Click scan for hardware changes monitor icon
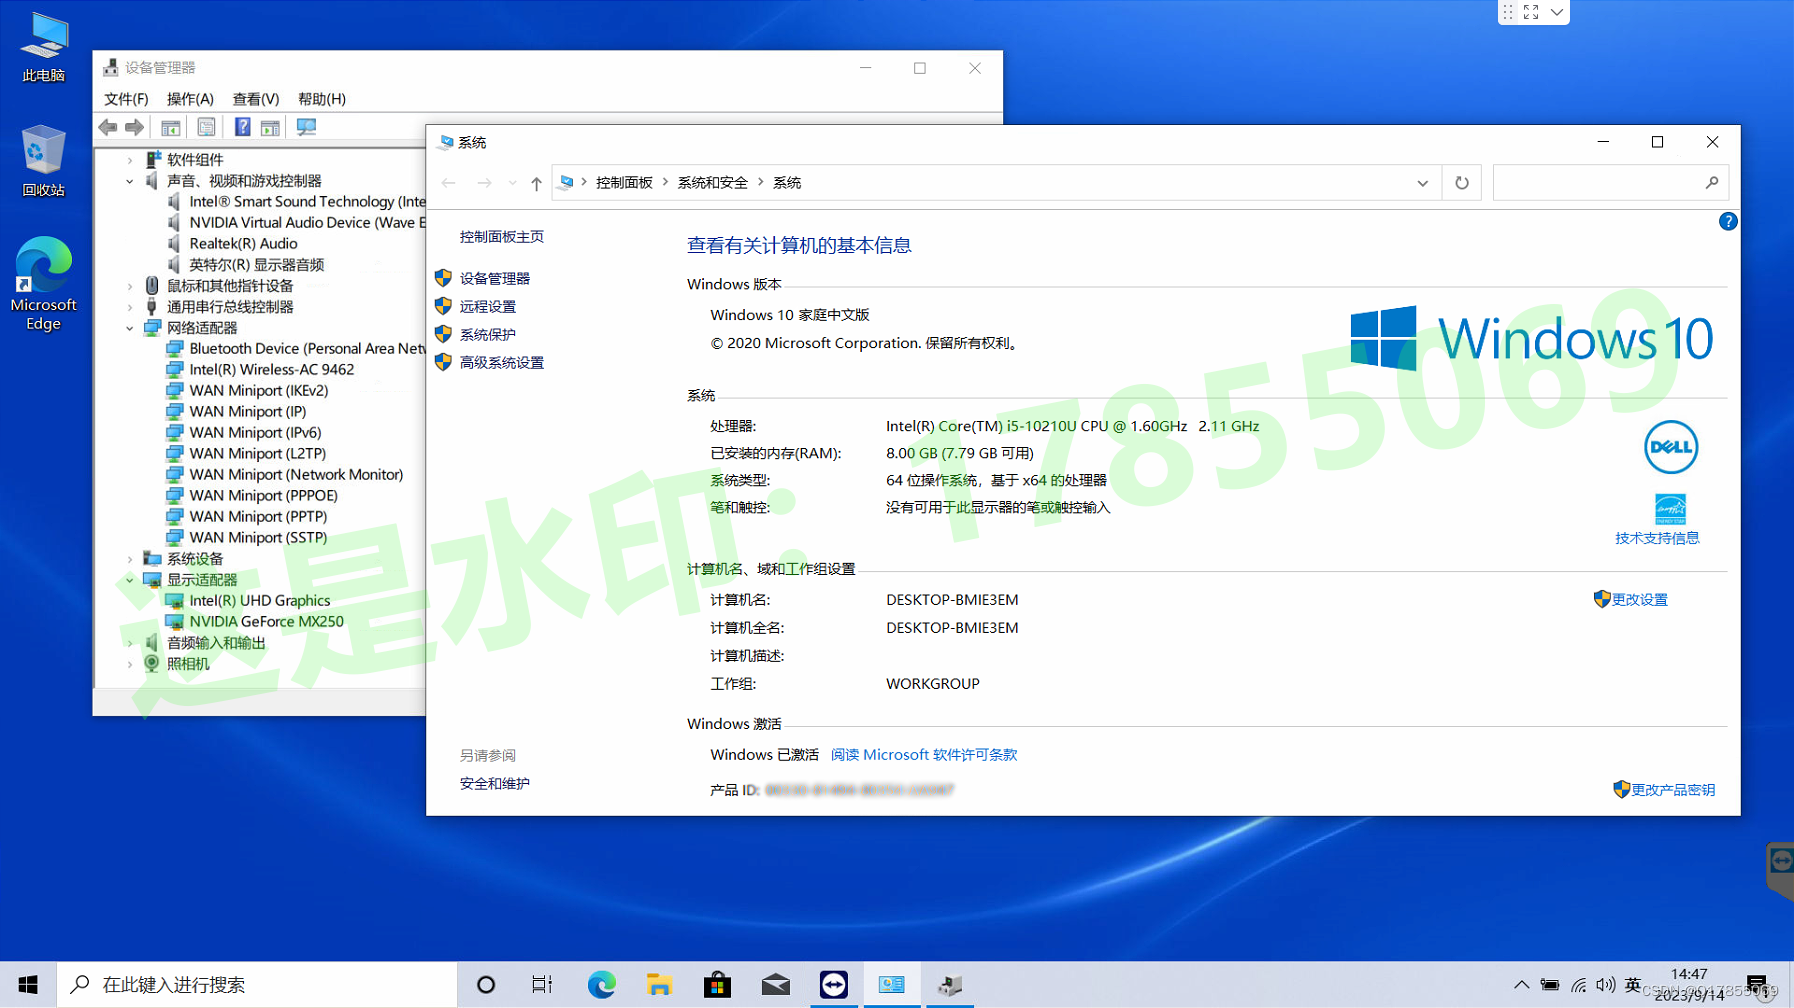Image resolution: width=1794 pixels, height=1008 pixels. click(x=306, y=127)
